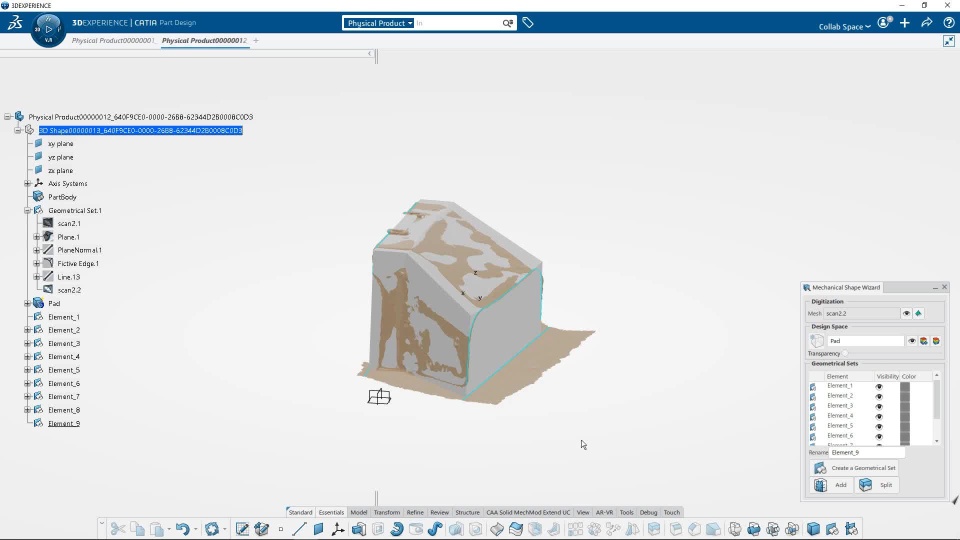Screen dimensions: 960x540
Task: Open the Undo history dropdown arrow
Action: (x=195, y=529)
